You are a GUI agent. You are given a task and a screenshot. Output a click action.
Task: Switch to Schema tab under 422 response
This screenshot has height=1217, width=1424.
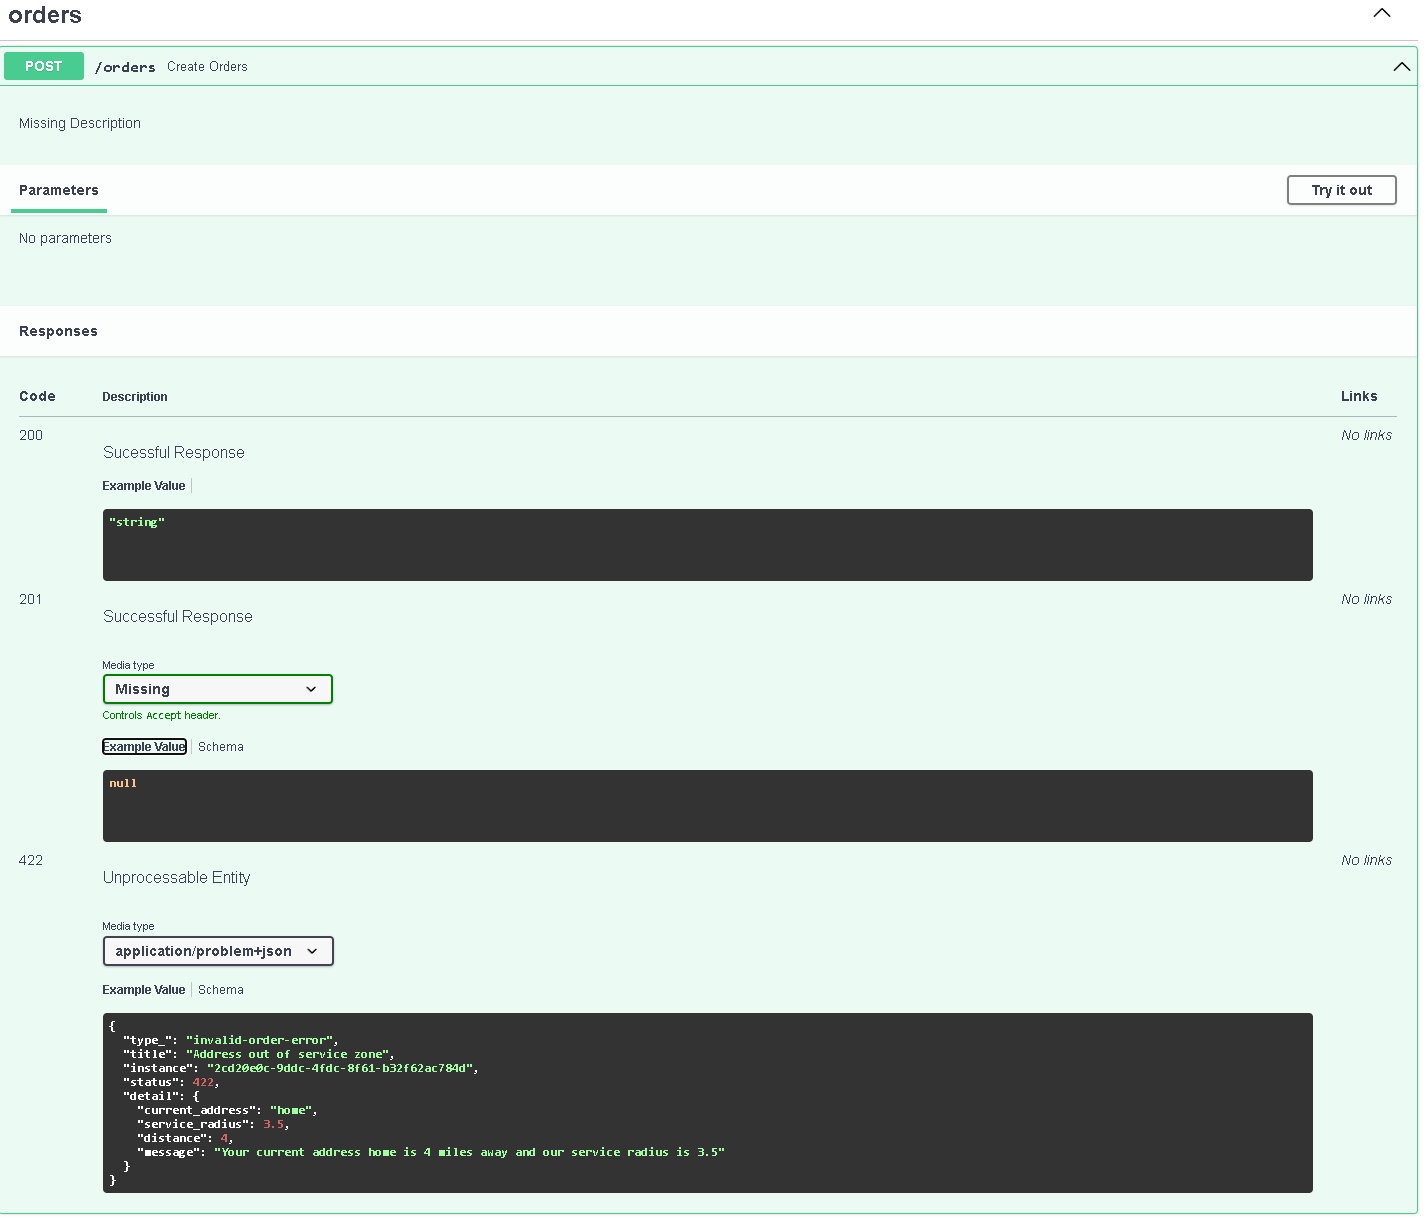click(220, 990)
